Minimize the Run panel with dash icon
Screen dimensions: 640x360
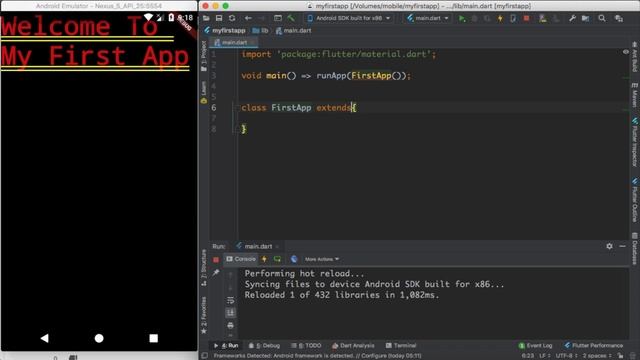(622, 246)
